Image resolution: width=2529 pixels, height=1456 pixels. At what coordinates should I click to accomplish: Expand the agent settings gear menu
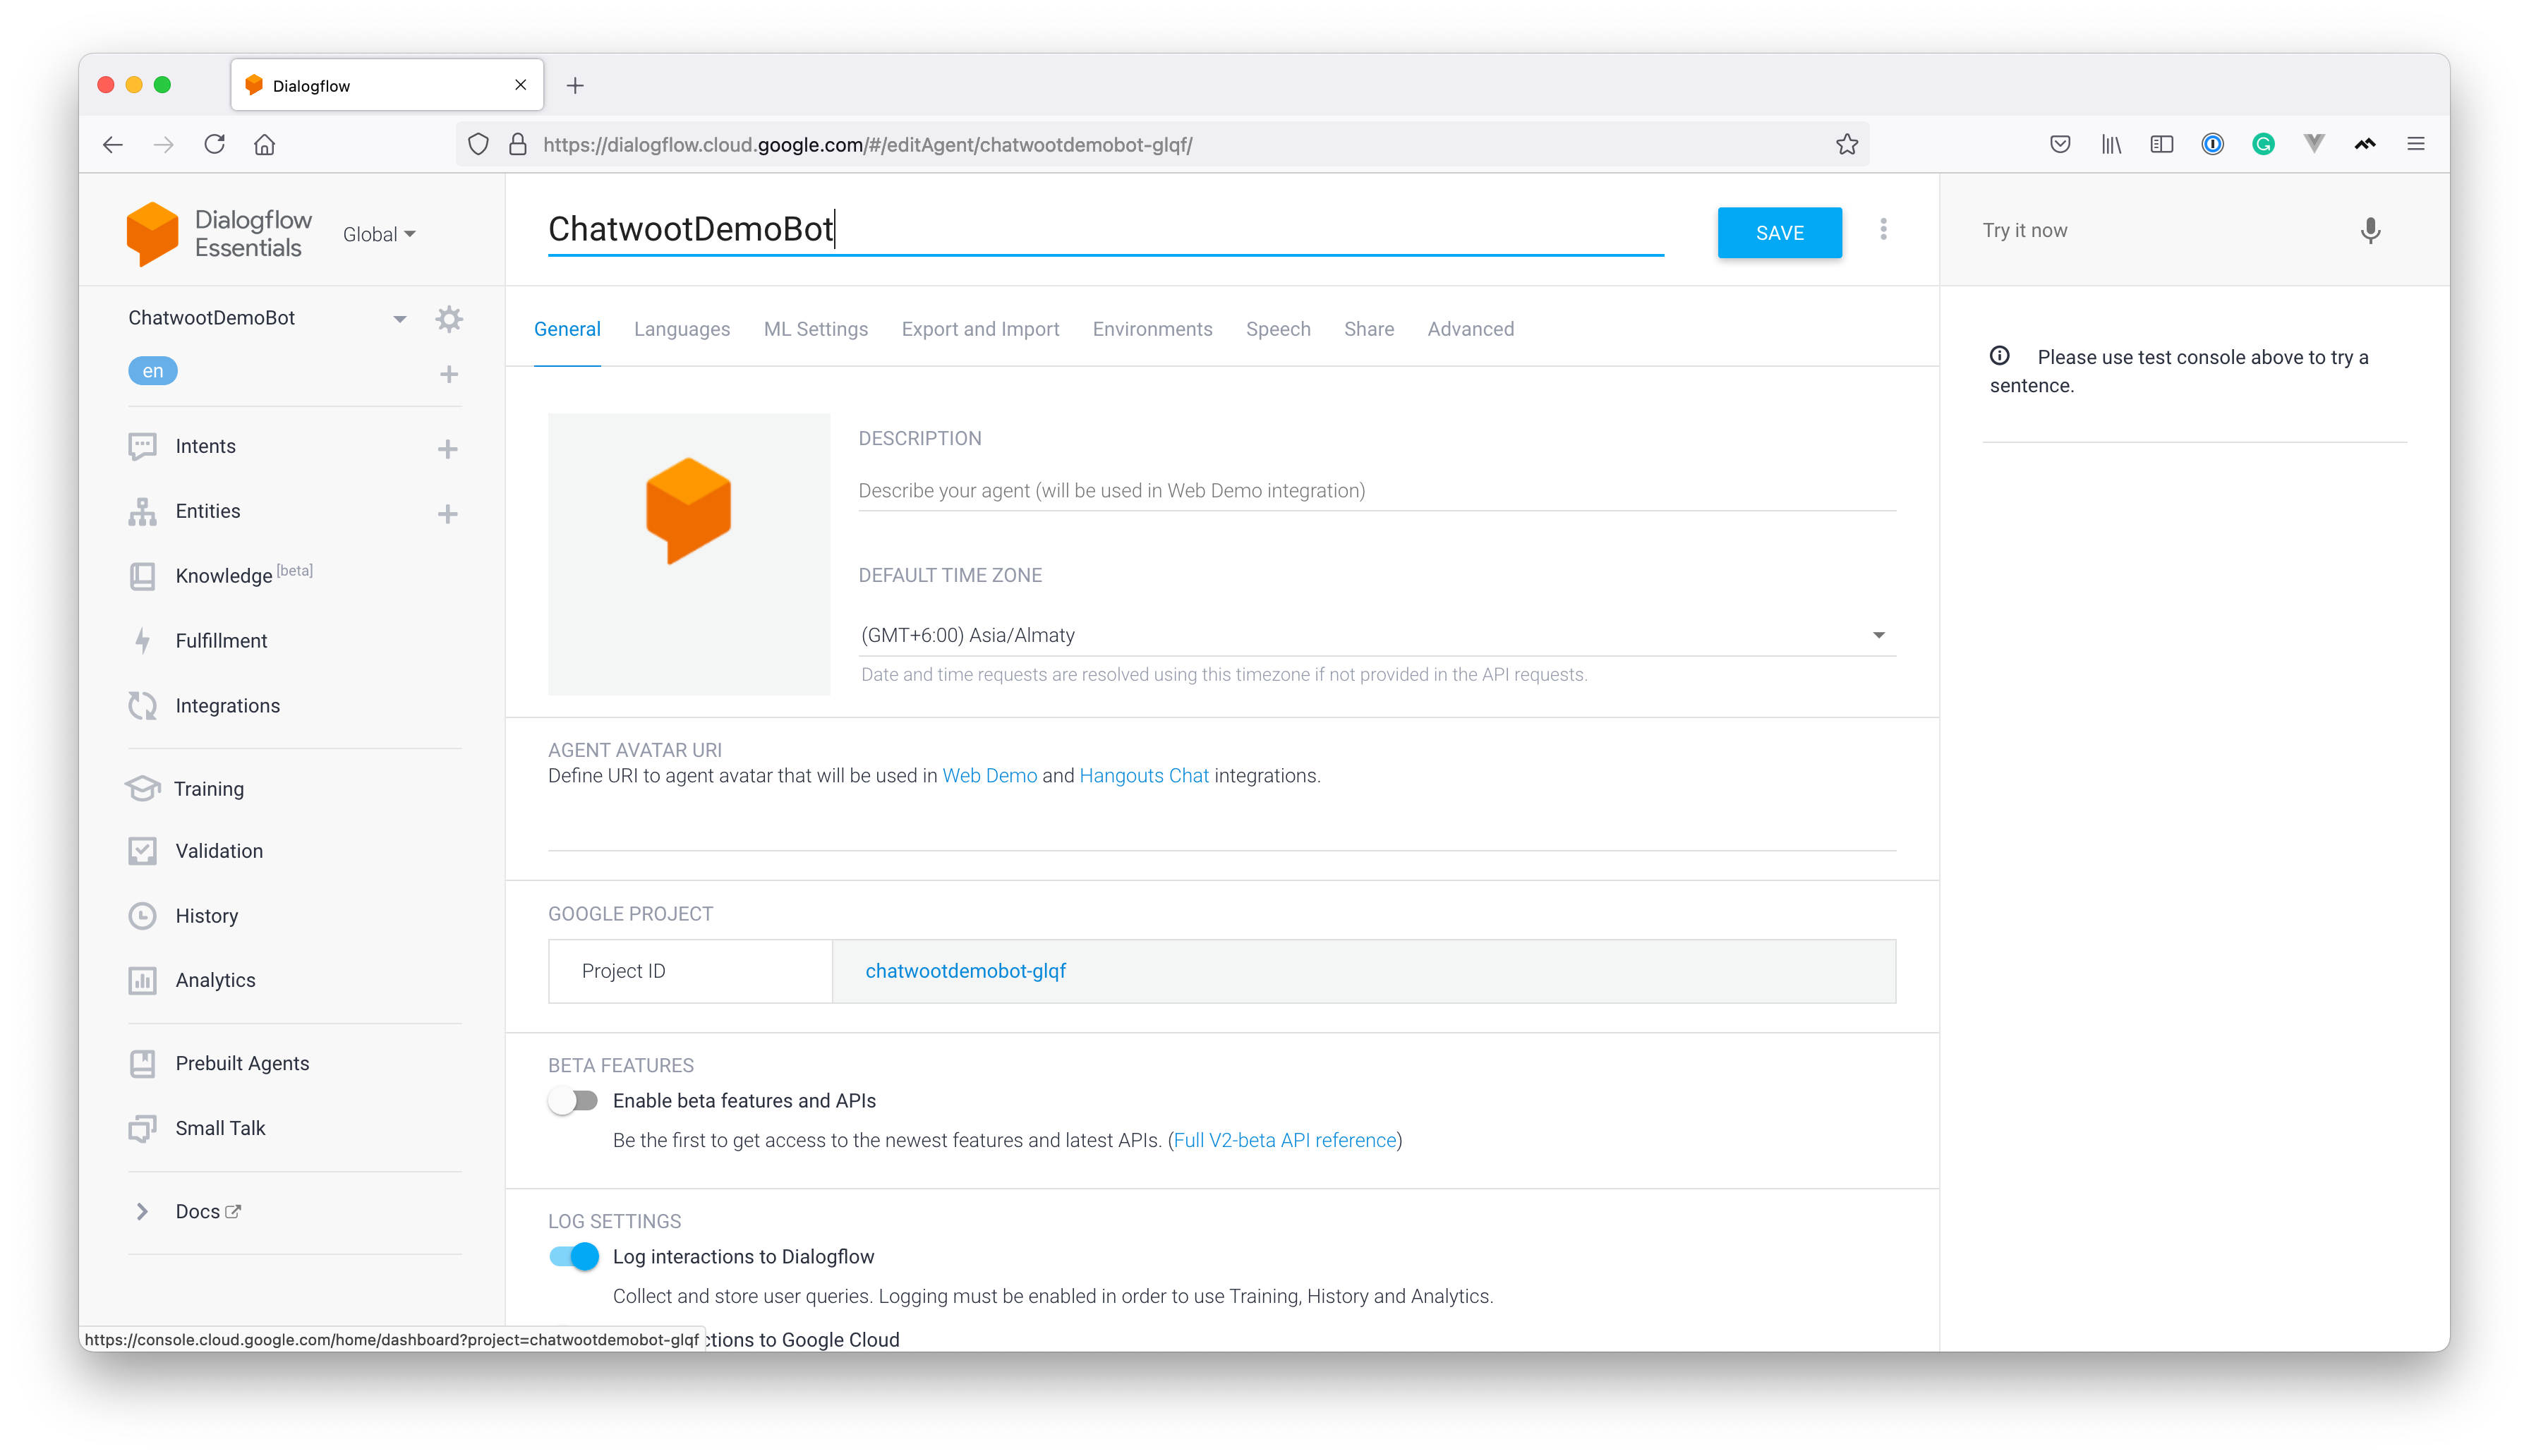coord(447,318)
